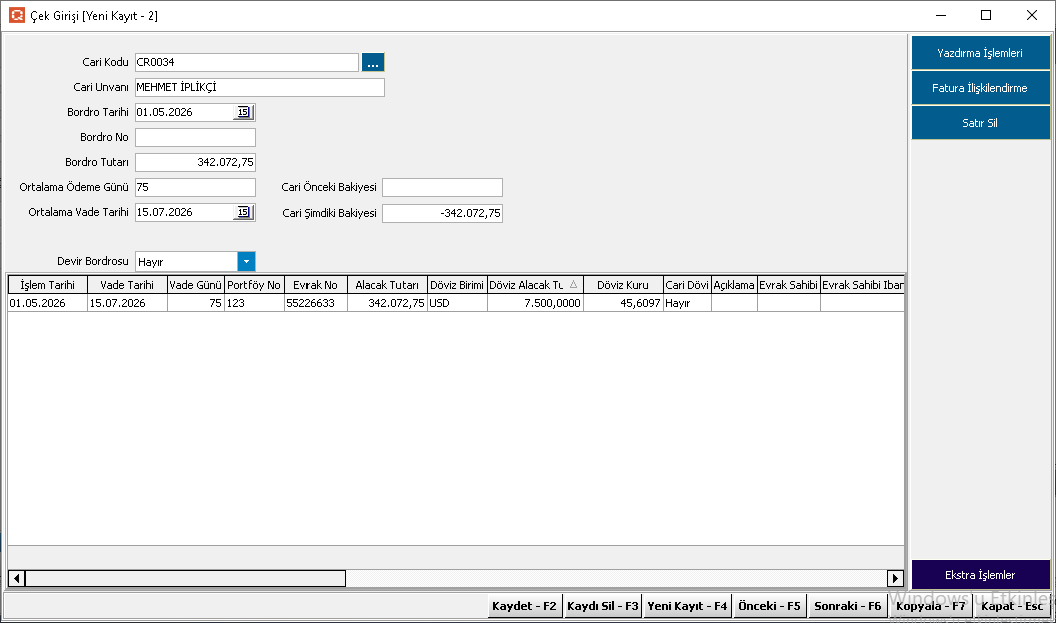Click the Döviz Kuru column header
1056x623 pixels.
click(x=623, y=285)
